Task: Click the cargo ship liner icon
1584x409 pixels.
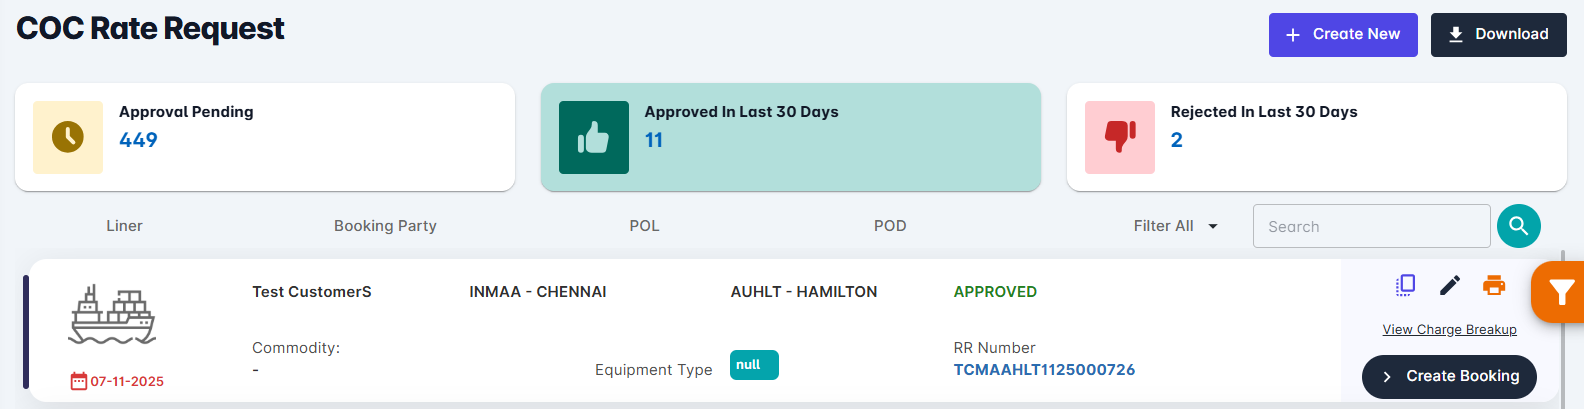Action: click(x=112, y=315)
